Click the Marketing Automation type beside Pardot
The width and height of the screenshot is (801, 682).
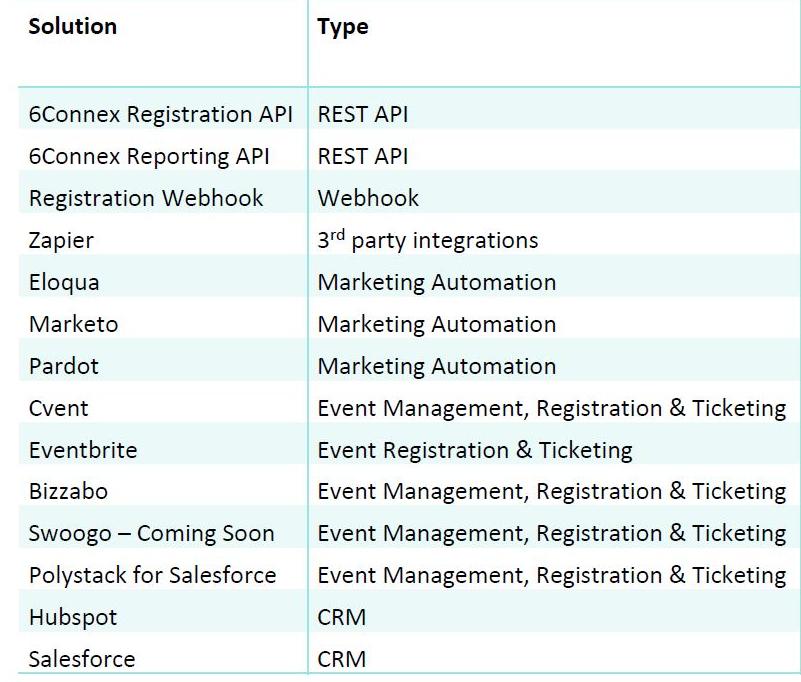[437, 366]
